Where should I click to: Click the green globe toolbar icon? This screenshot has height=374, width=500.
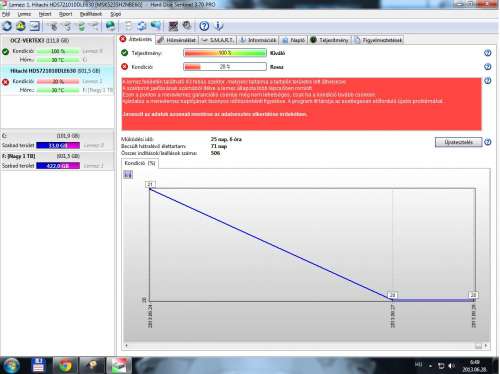(x=110, y=26)
